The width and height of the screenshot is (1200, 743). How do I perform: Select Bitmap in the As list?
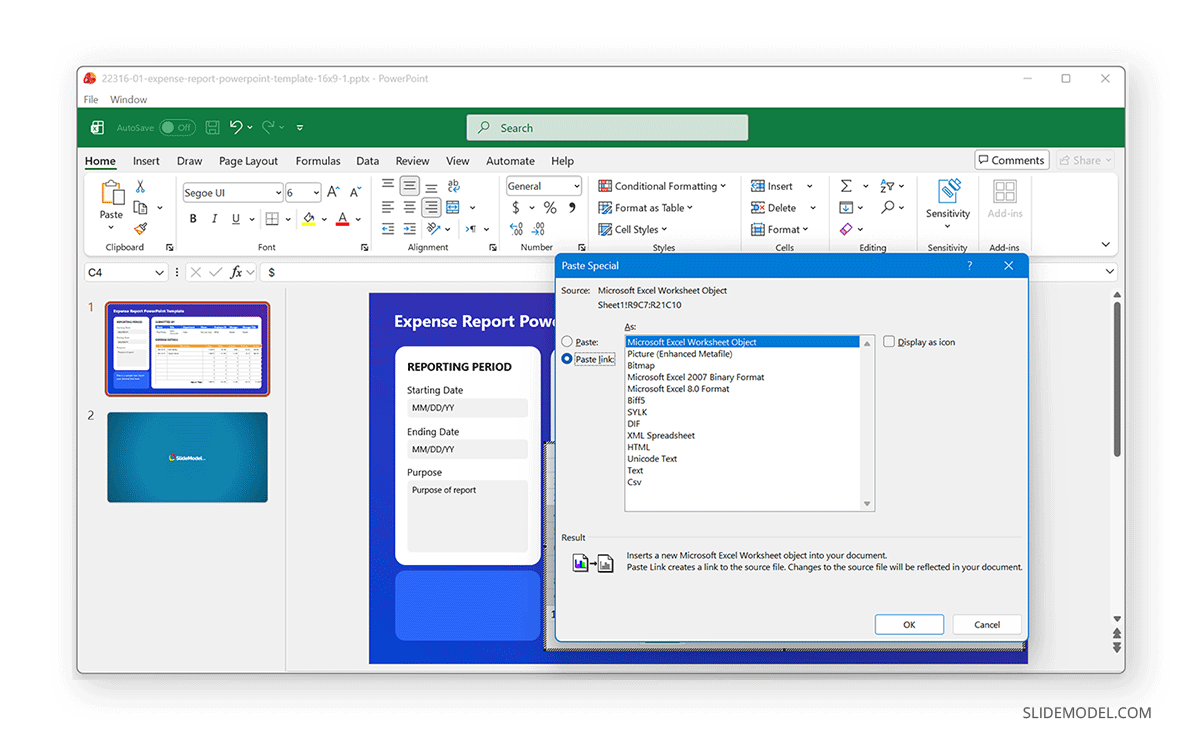[x=641, y=366]
